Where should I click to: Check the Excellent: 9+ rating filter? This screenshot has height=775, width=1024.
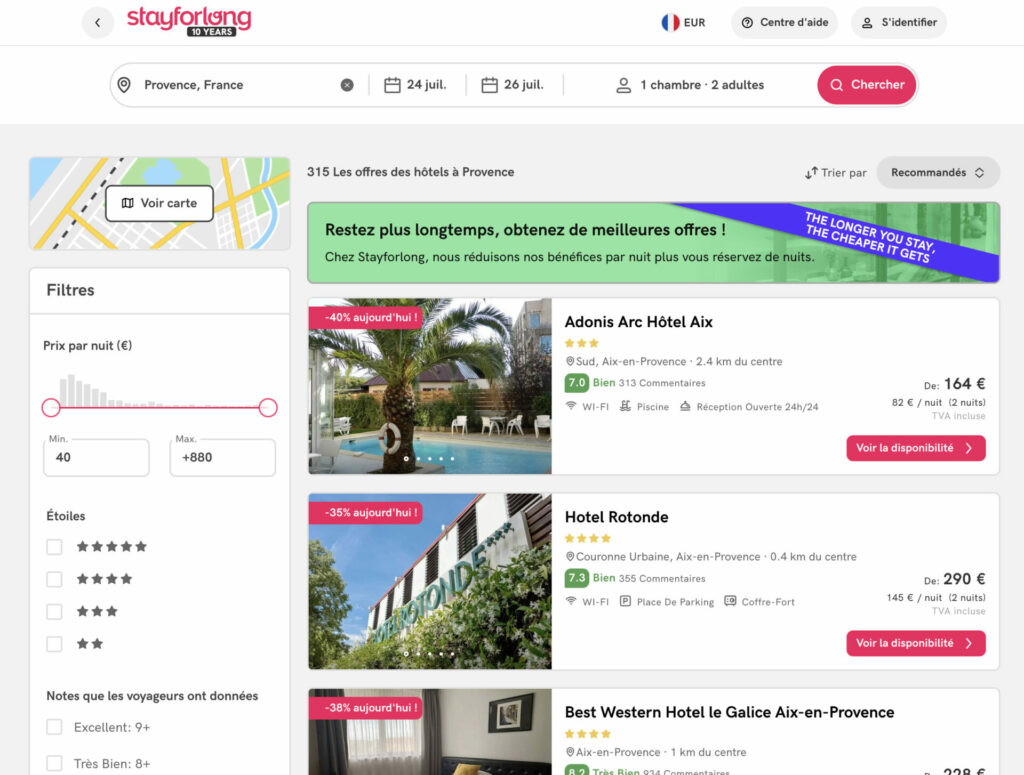54,727
